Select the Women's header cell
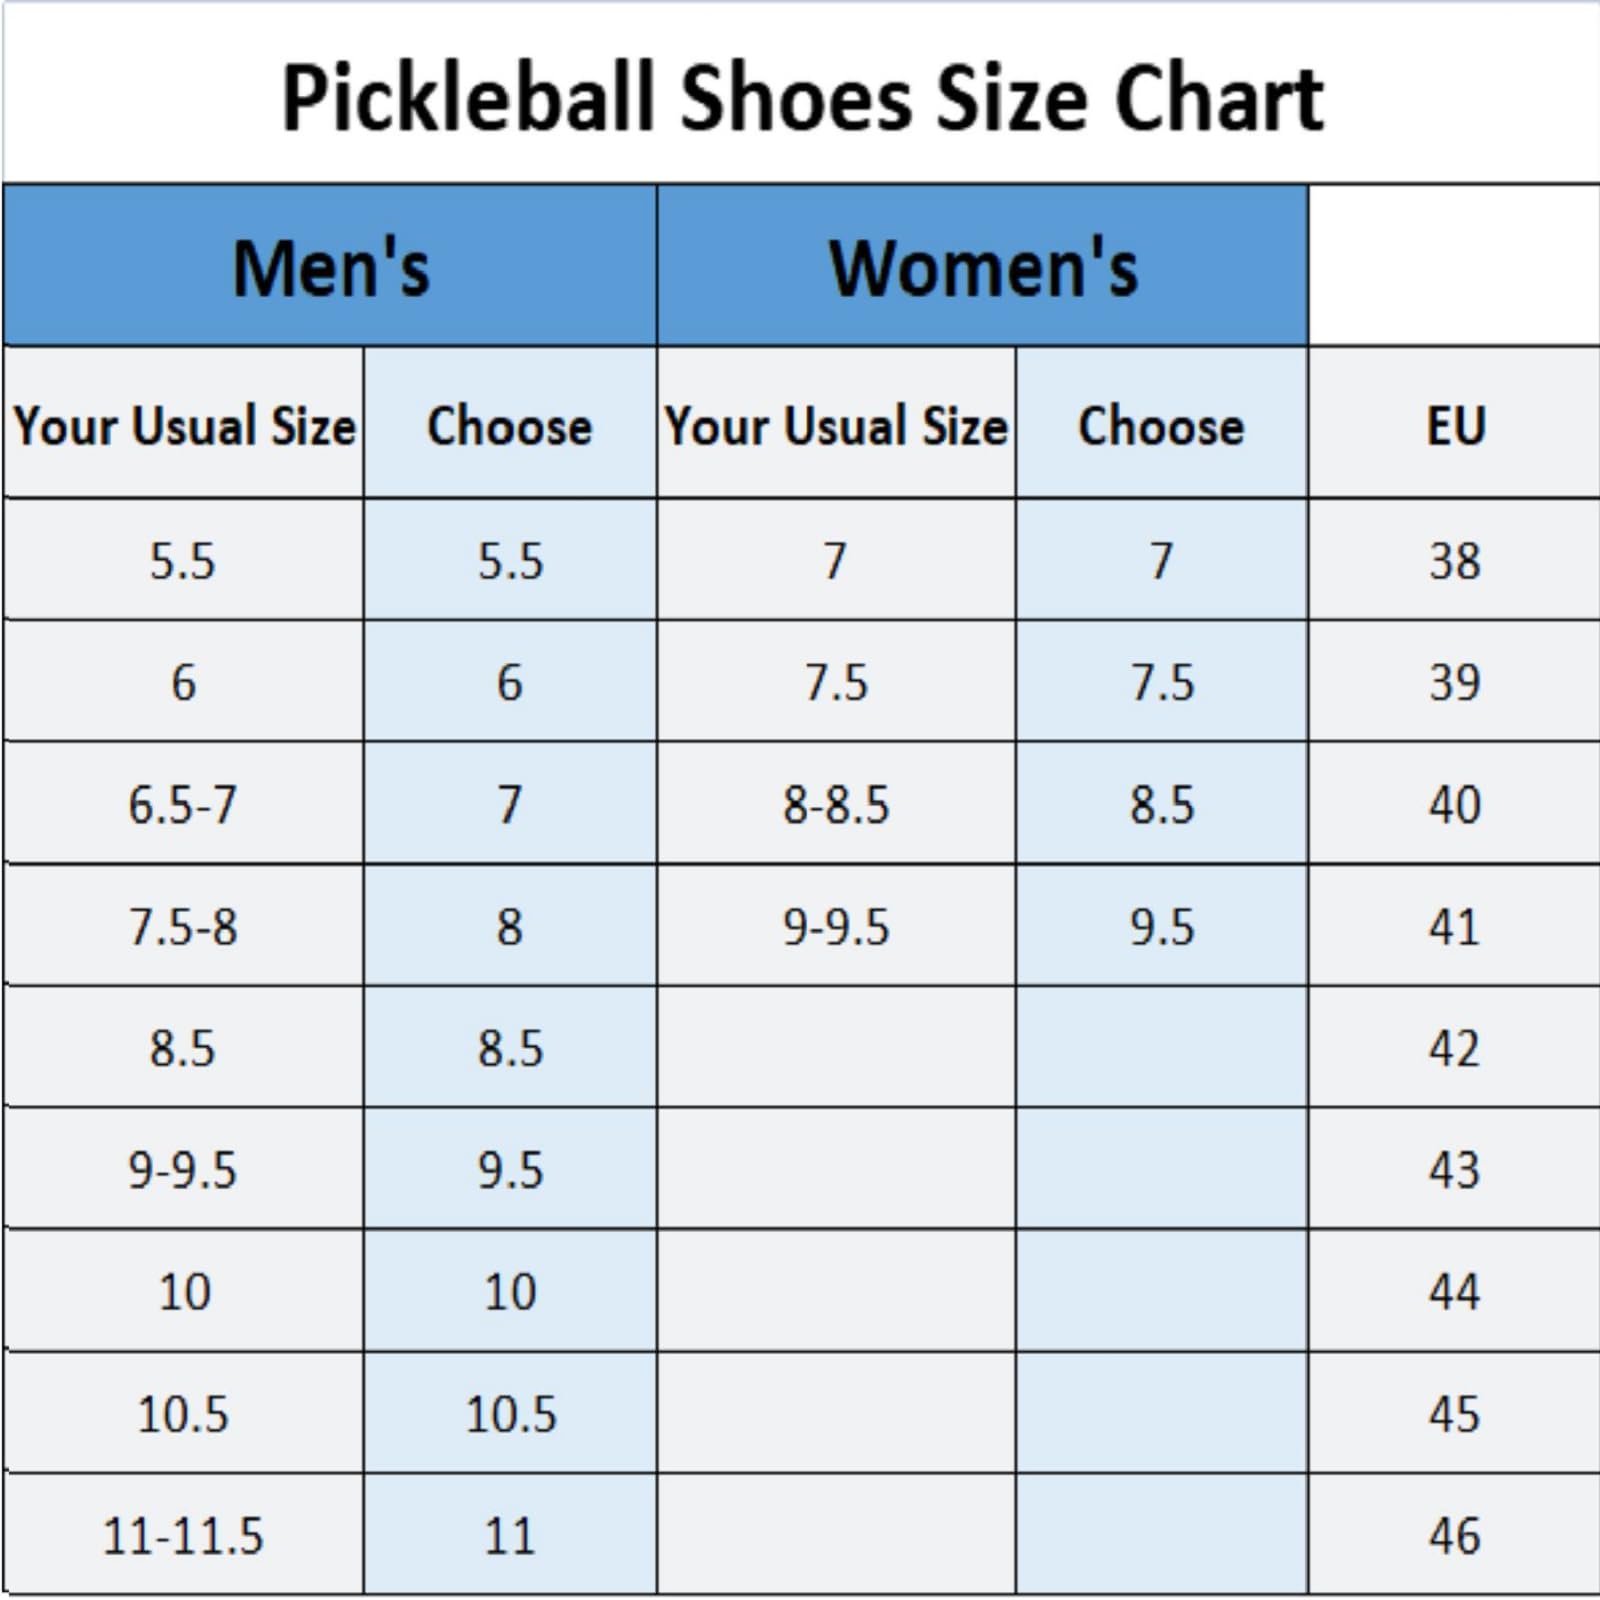The image size is (1600, 1600). pos(983,268)
